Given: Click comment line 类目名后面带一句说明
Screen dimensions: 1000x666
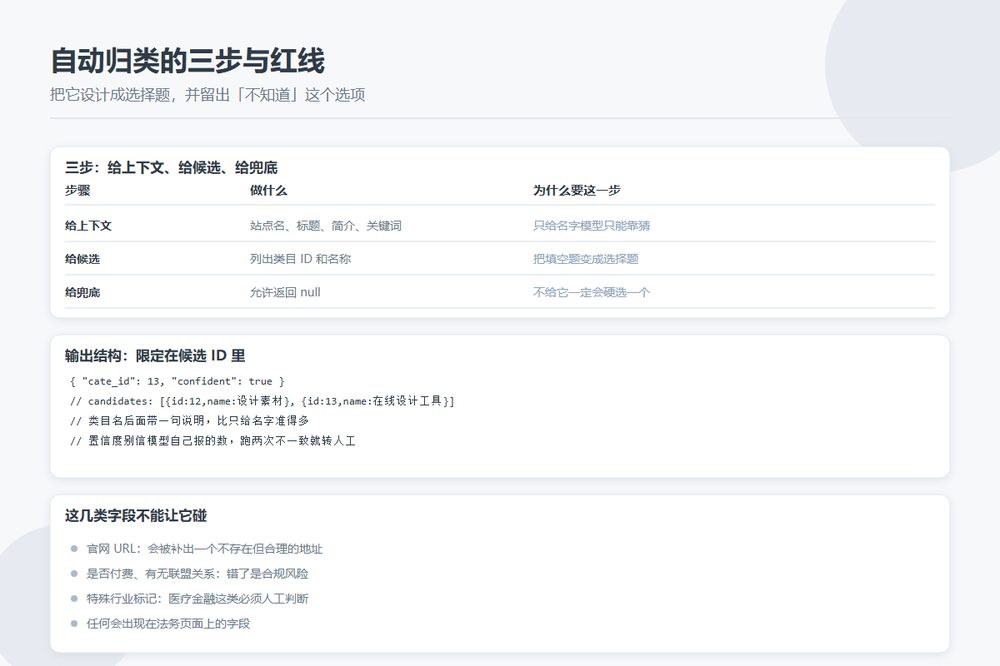Looking at the screenshot, I should [x=189, y=420].
